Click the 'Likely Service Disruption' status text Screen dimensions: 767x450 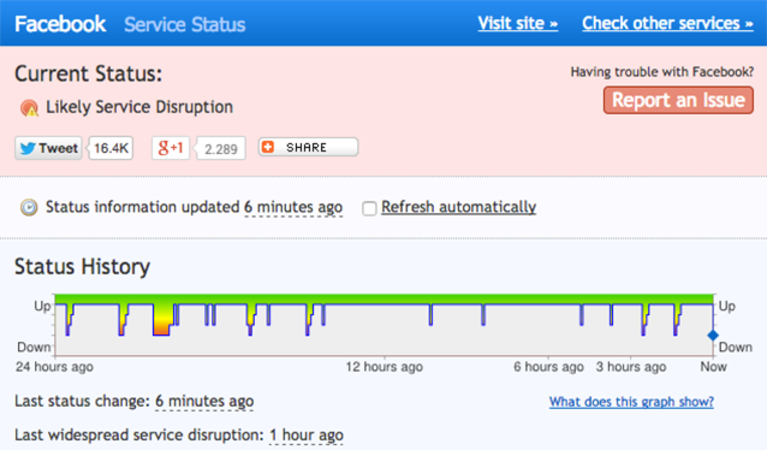[x=139, y=107]
